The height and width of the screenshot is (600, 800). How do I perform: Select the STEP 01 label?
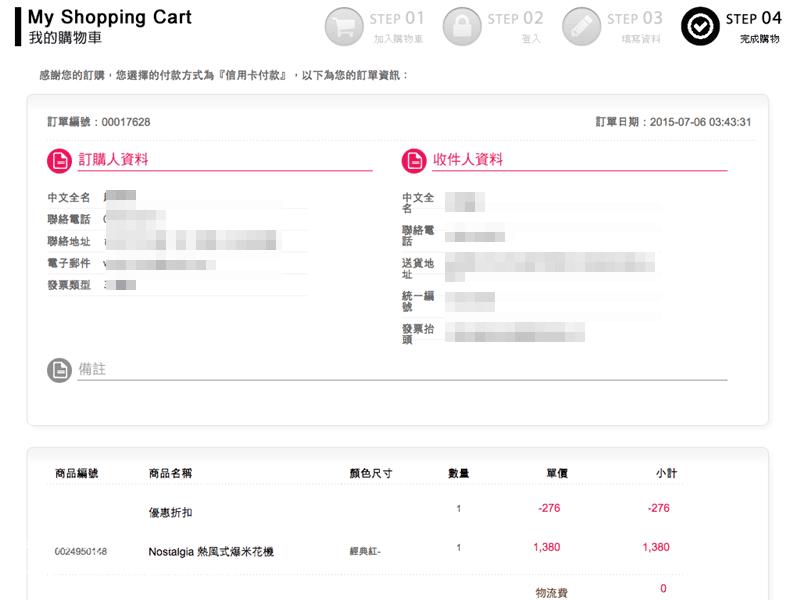tap(397, 19)
